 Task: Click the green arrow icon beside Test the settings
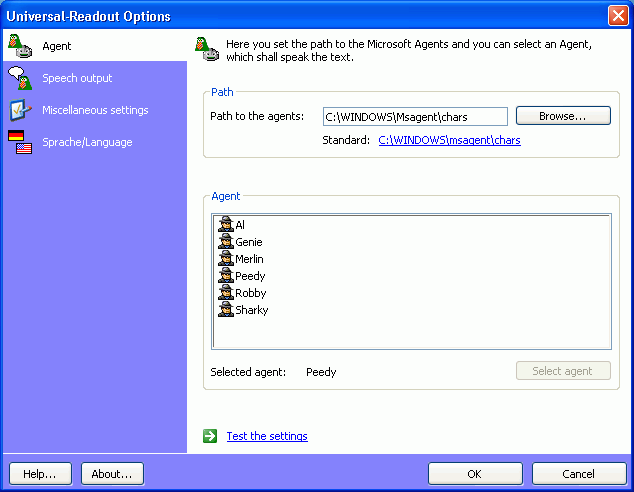210,436
